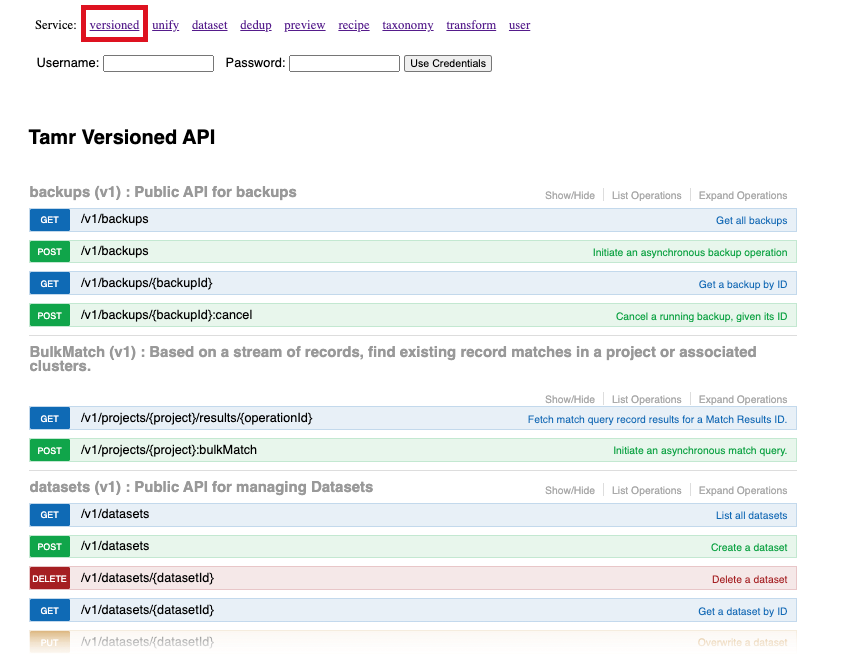Open the datasets (v1) section heading
This screenshot has width=849, height=659.
click(201, 487)
